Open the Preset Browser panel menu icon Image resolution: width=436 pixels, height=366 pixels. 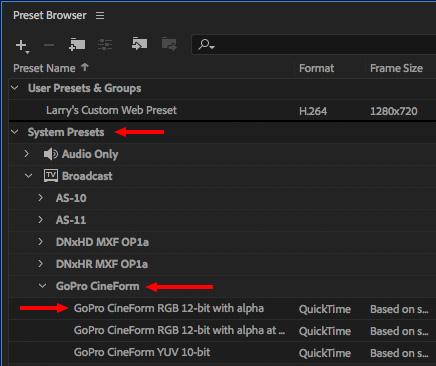click(x=100, y=15)
